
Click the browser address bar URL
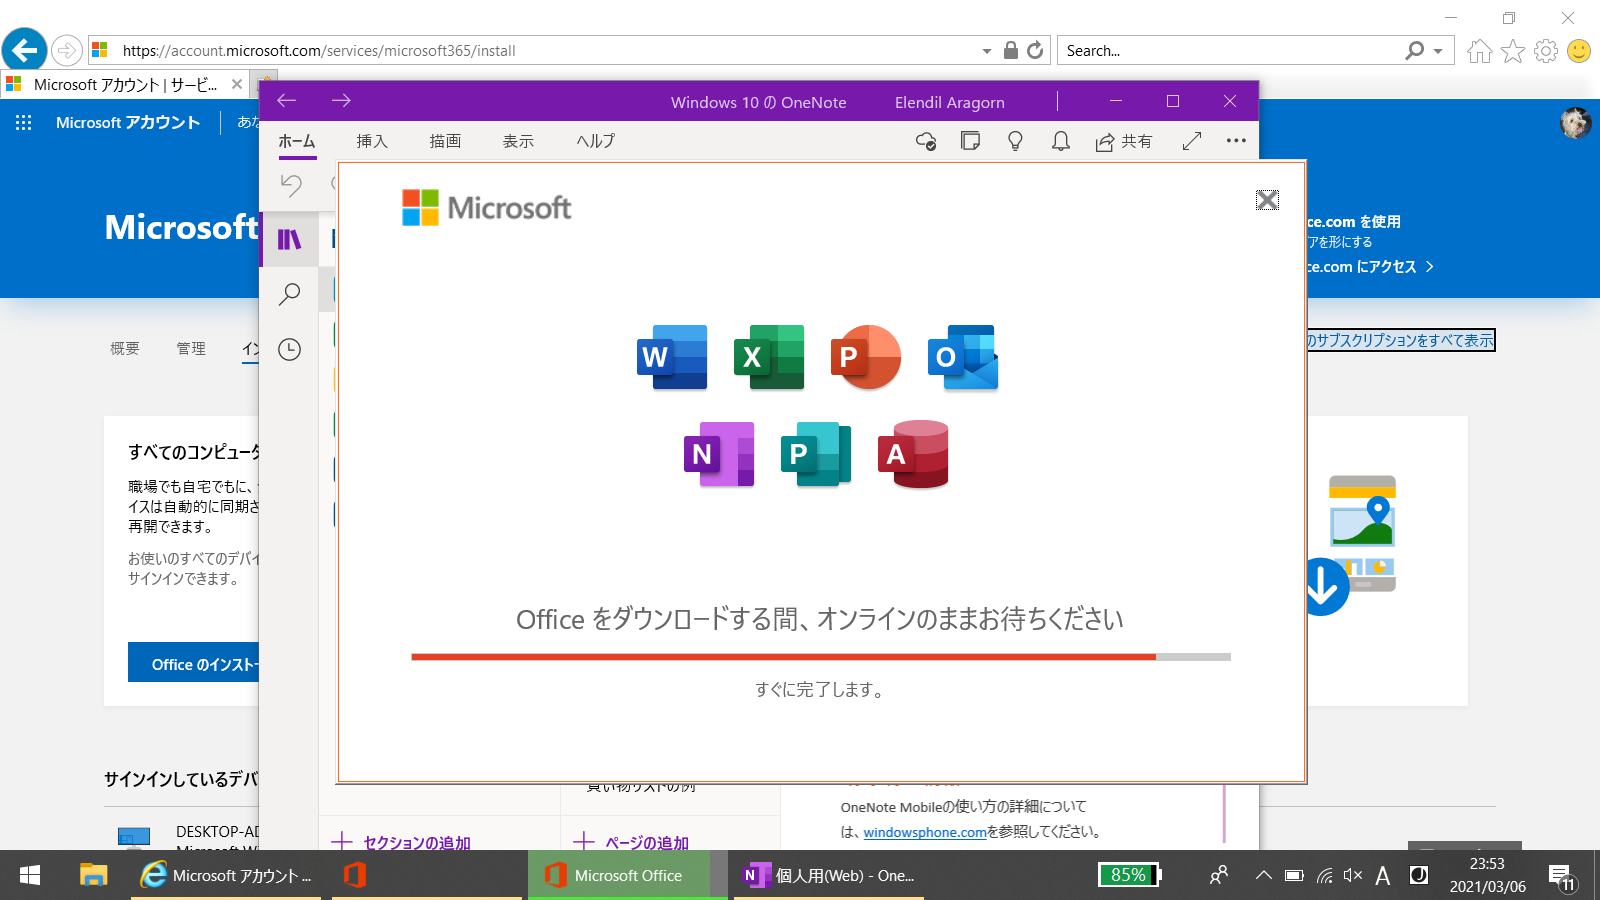pyautogui.click(x=319, y=51)
